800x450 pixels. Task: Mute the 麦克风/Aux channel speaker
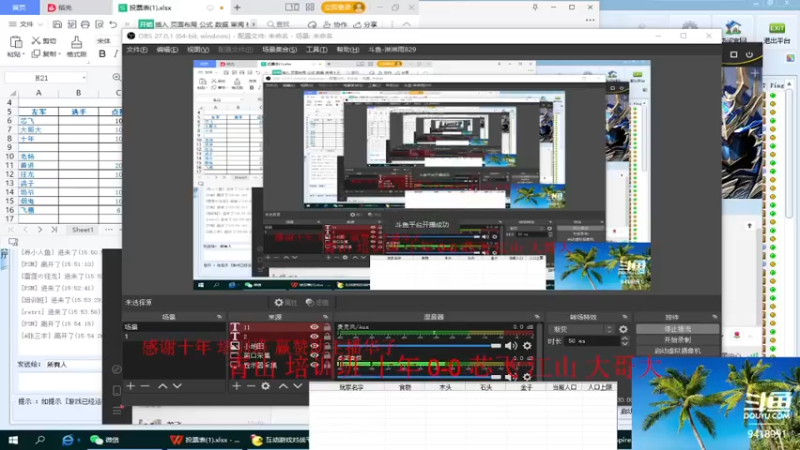tap(511, 346)
